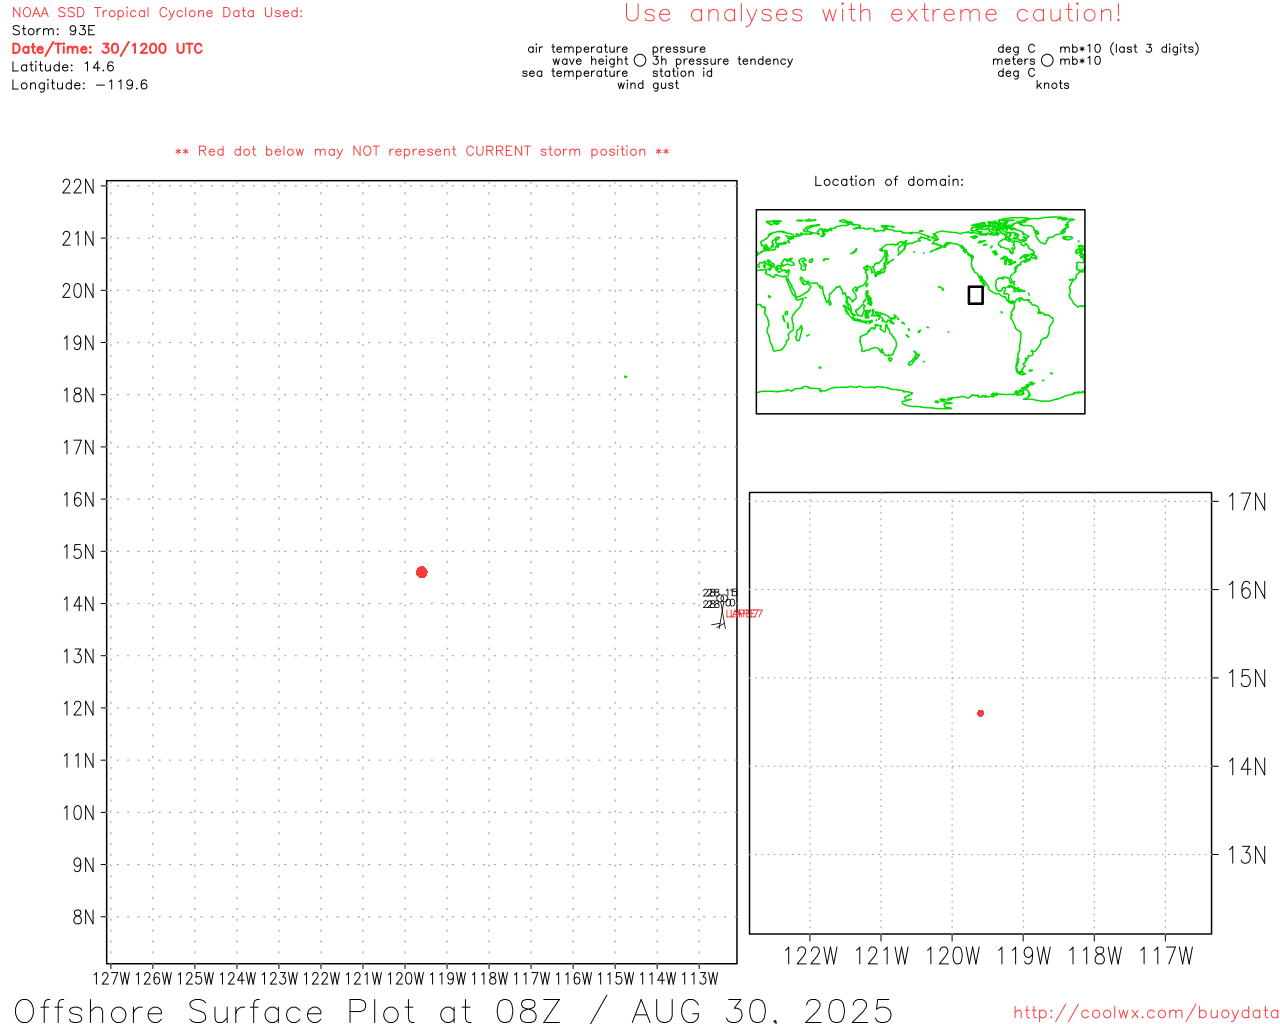Viewport: 1280px width, 1024px height.
Task: Click the '17N' label on zoomed inset map
Action: (x=1247, y=502)
